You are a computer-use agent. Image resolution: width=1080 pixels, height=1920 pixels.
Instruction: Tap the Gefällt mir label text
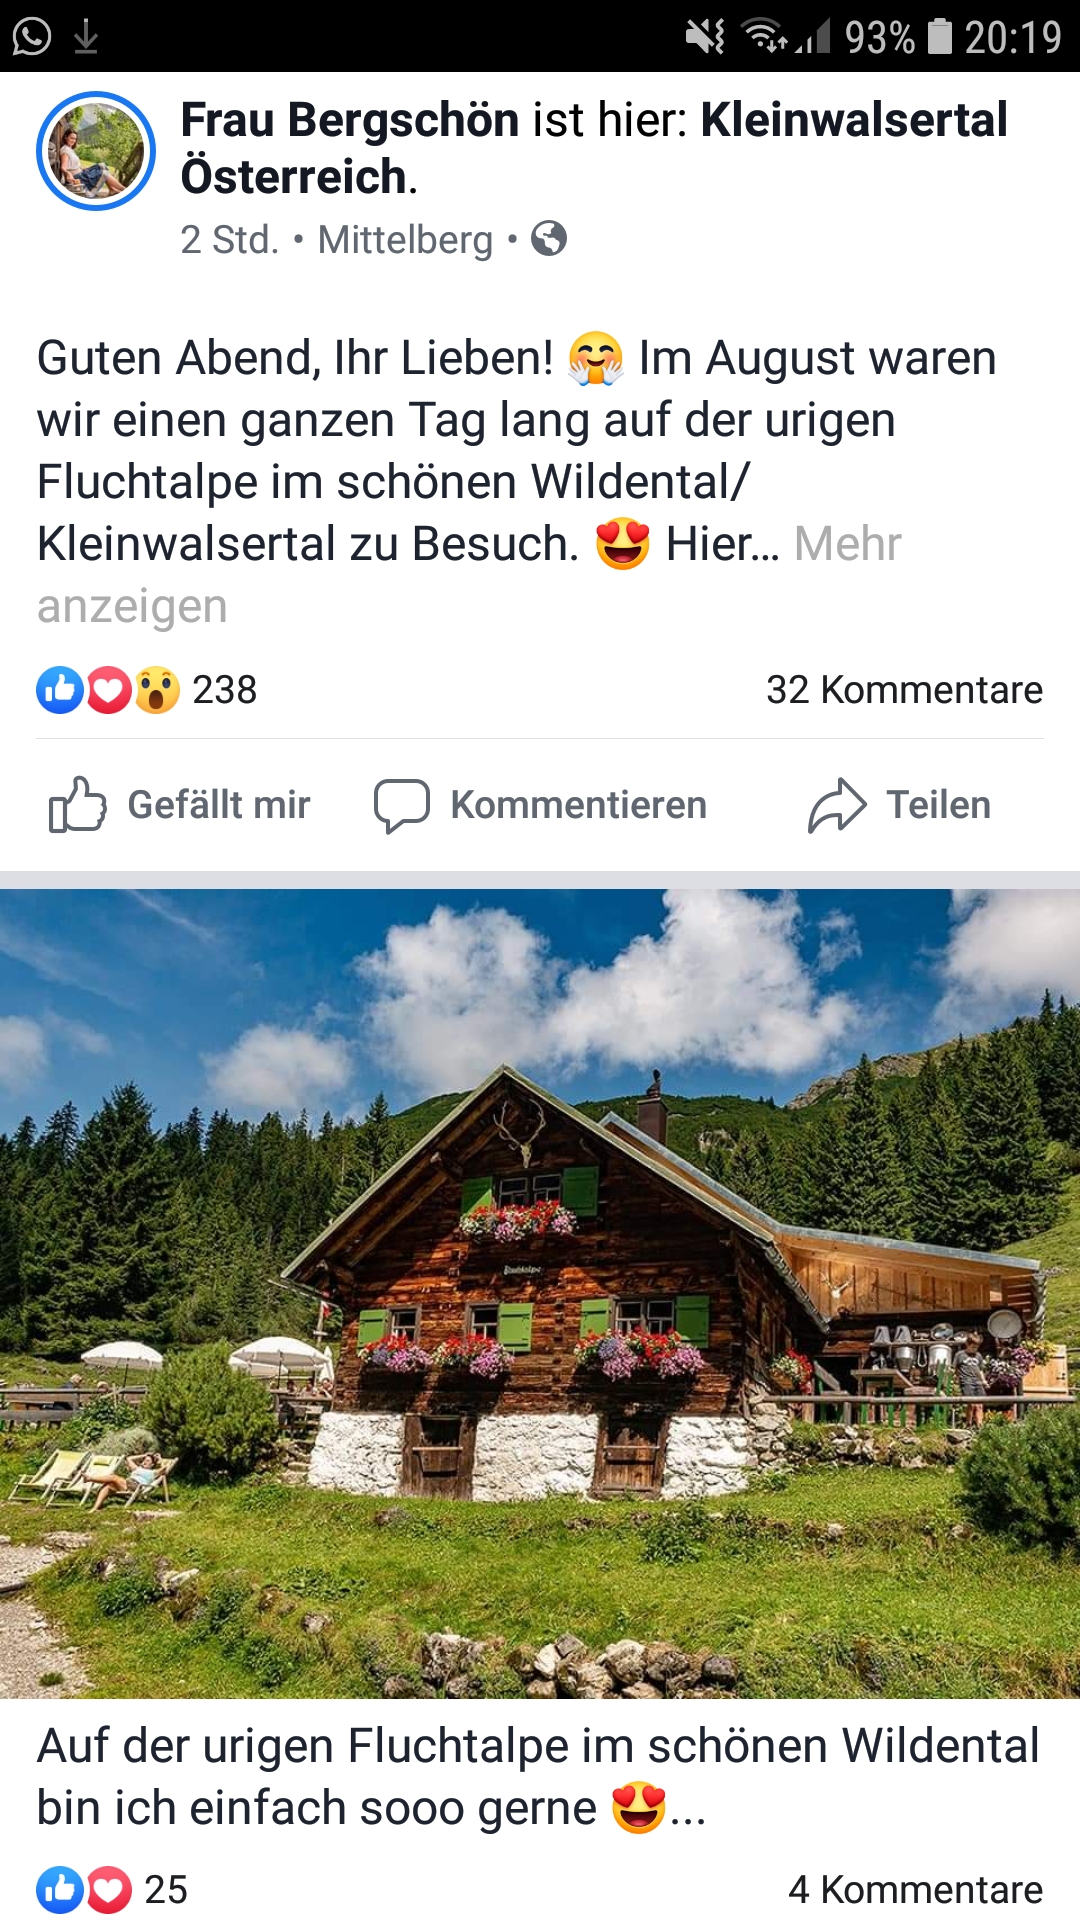click(219, 805)
